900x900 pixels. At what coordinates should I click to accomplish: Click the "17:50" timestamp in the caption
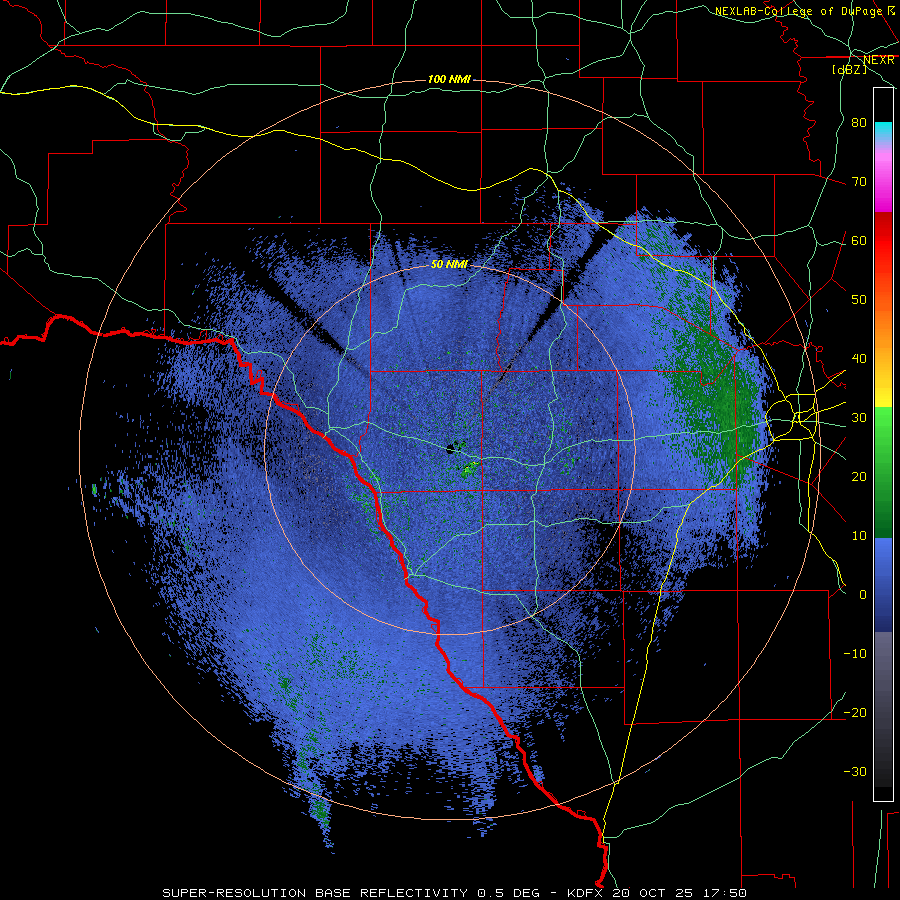pyautogui.click(x=727, y=893)
